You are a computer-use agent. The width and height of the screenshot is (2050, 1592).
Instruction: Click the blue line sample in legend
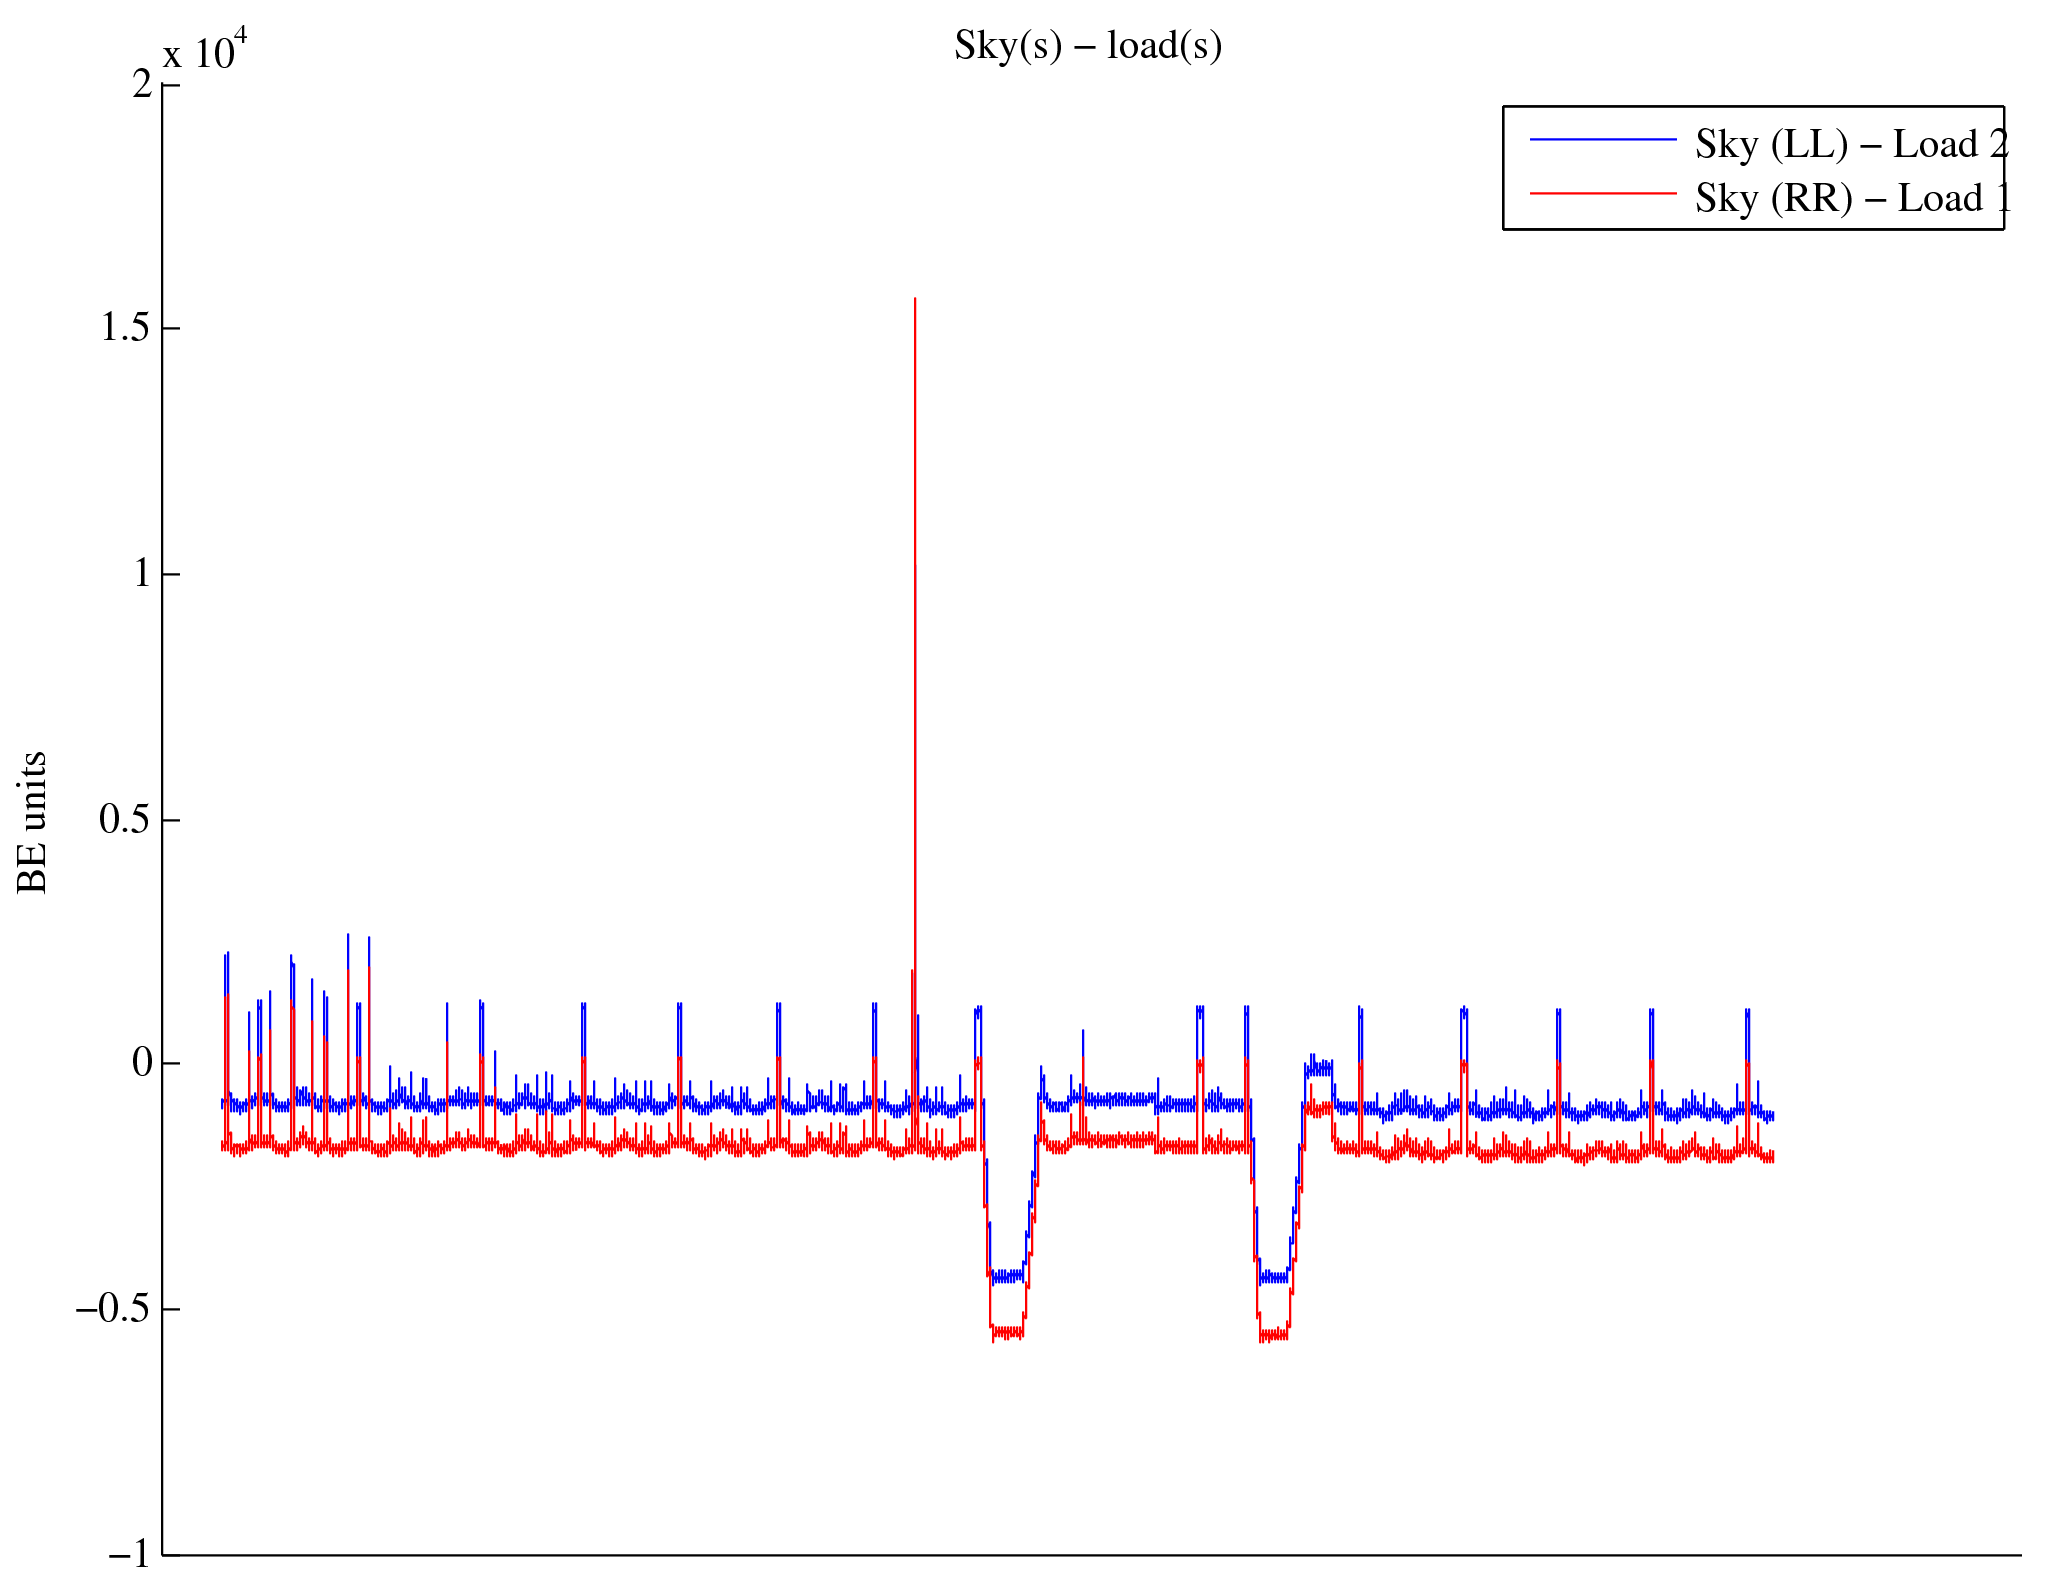1602,141
